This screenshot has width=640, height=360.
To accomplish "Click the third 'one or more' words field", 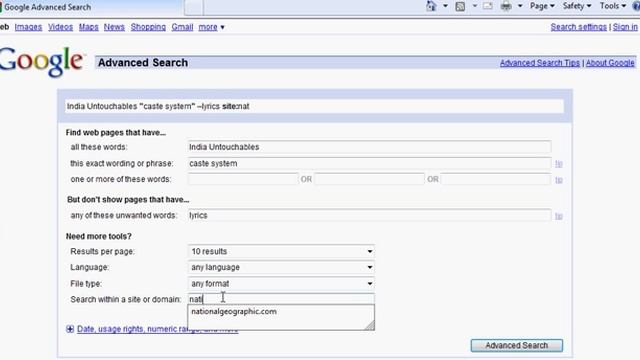I will click(x=496, y=179).
